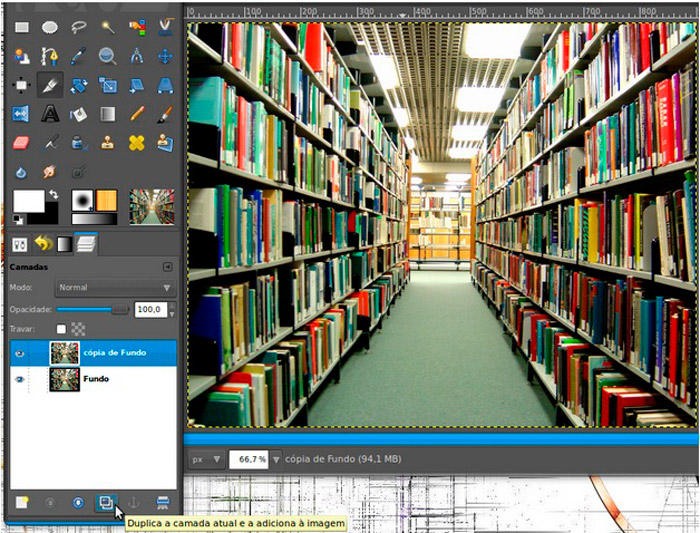Swap foreground and background colors arrow
The width and height of the screenshot is (700, 533).
54,195
